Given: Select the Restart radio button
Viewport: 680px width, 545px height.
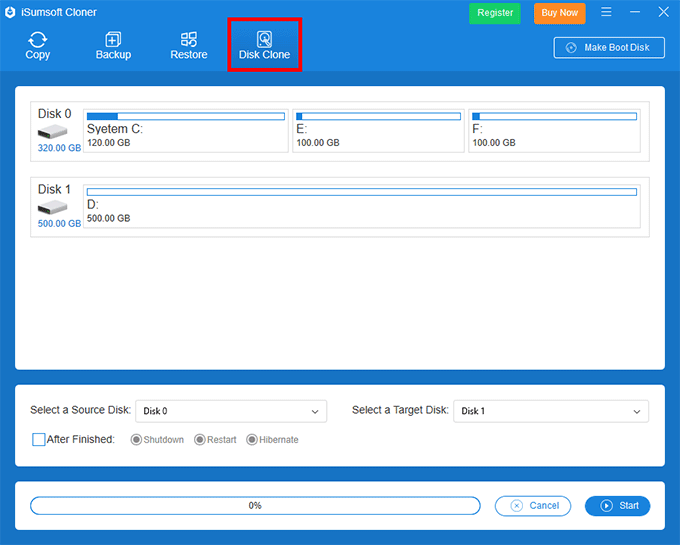Looking at the screenshot, I should (199, 440).
